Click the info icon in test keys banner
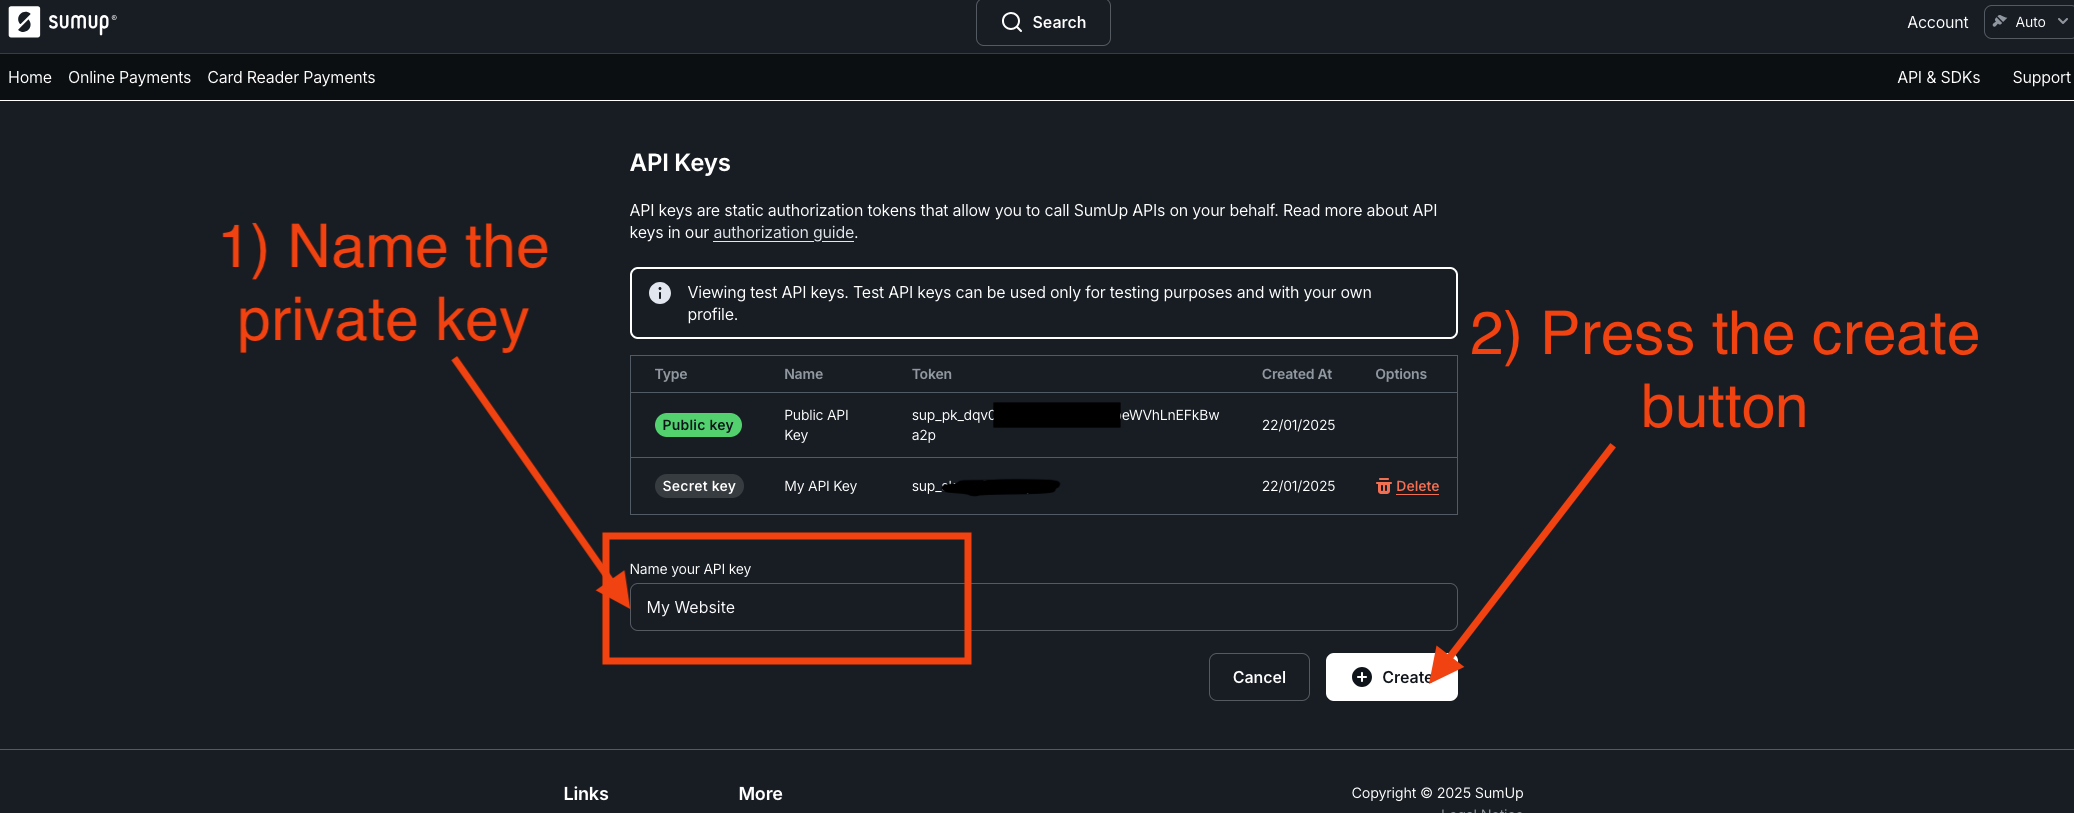This screenshot has height=813, width=2074. click(x=660, y=293)
